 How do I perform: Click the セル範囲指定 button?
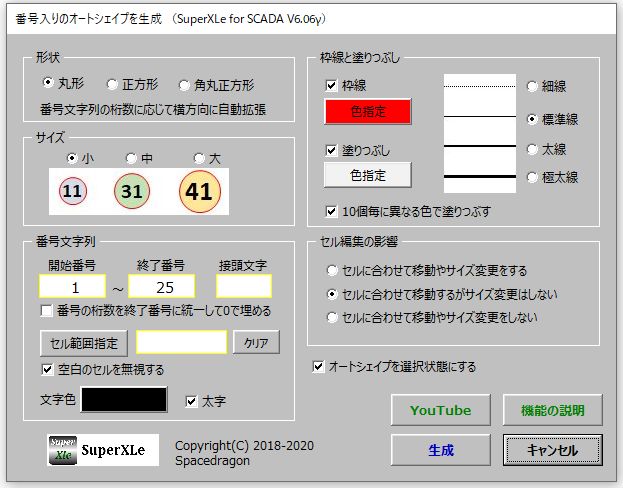click(84, 343)
